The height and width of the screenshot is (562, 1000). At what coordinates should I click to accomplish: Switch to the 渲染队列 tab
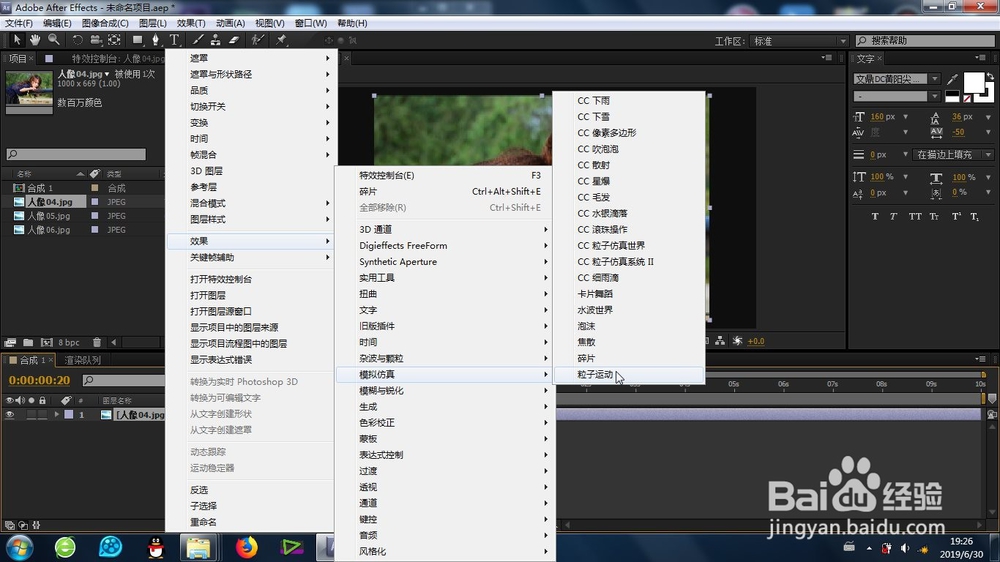83,360
